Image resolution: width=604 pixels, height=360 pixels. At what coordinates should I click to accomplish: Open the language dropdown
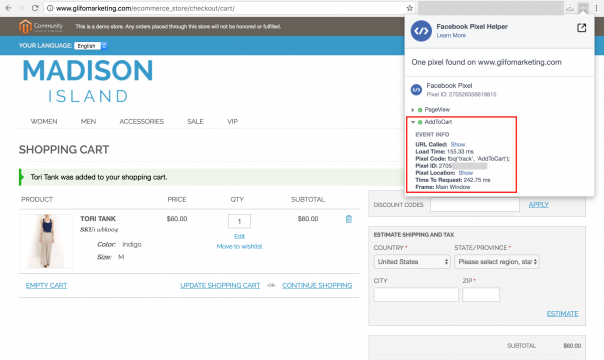(x=91, y=46)
